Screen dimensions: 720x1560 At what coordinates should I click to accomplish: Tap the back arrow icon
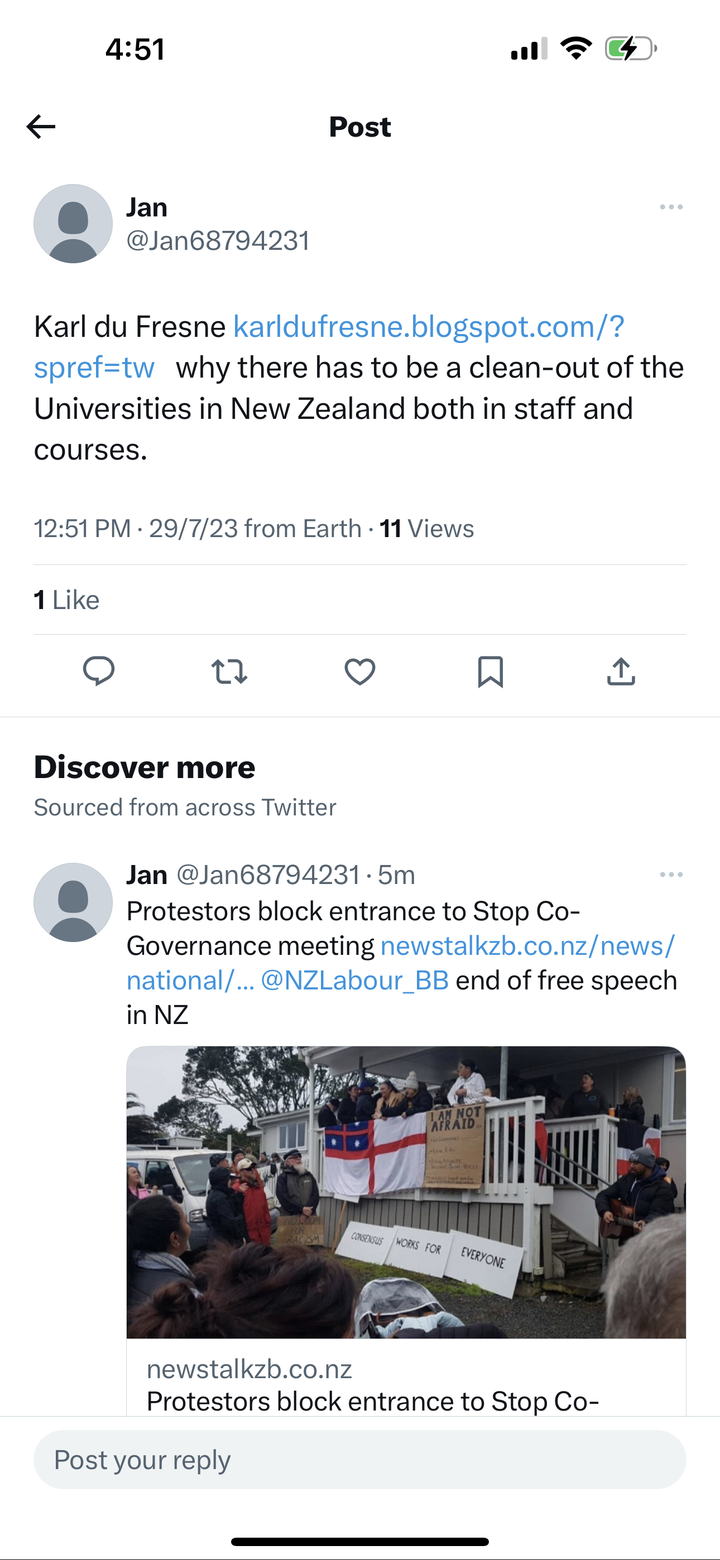point(41,126)
